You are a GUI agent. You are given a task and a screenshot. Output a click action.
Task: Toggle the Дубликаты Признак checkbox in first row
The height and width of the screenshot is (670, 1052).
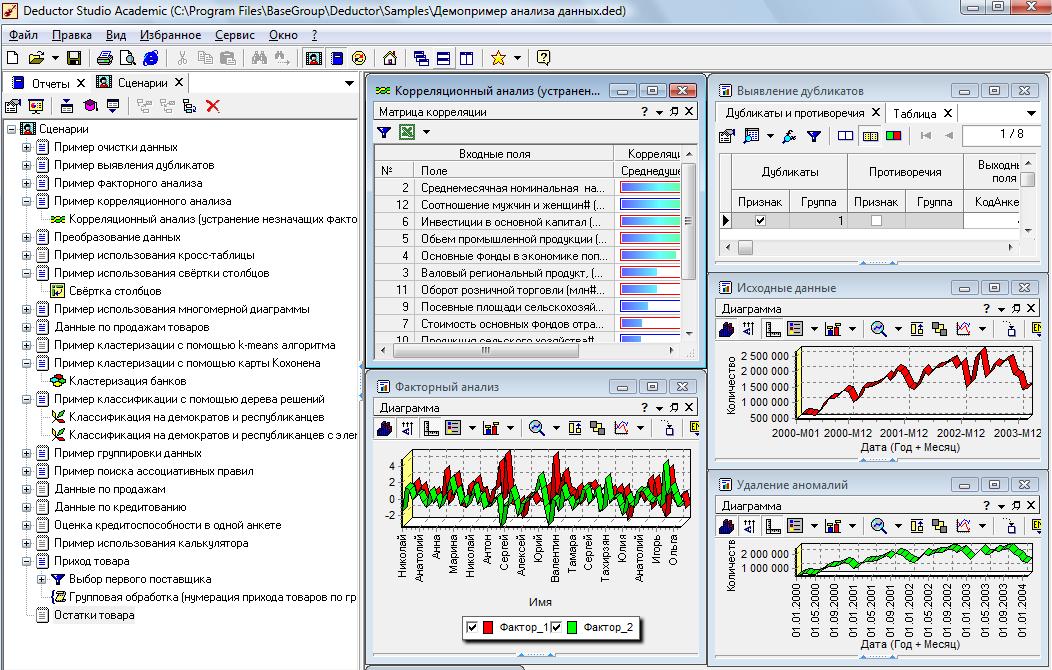760,221
